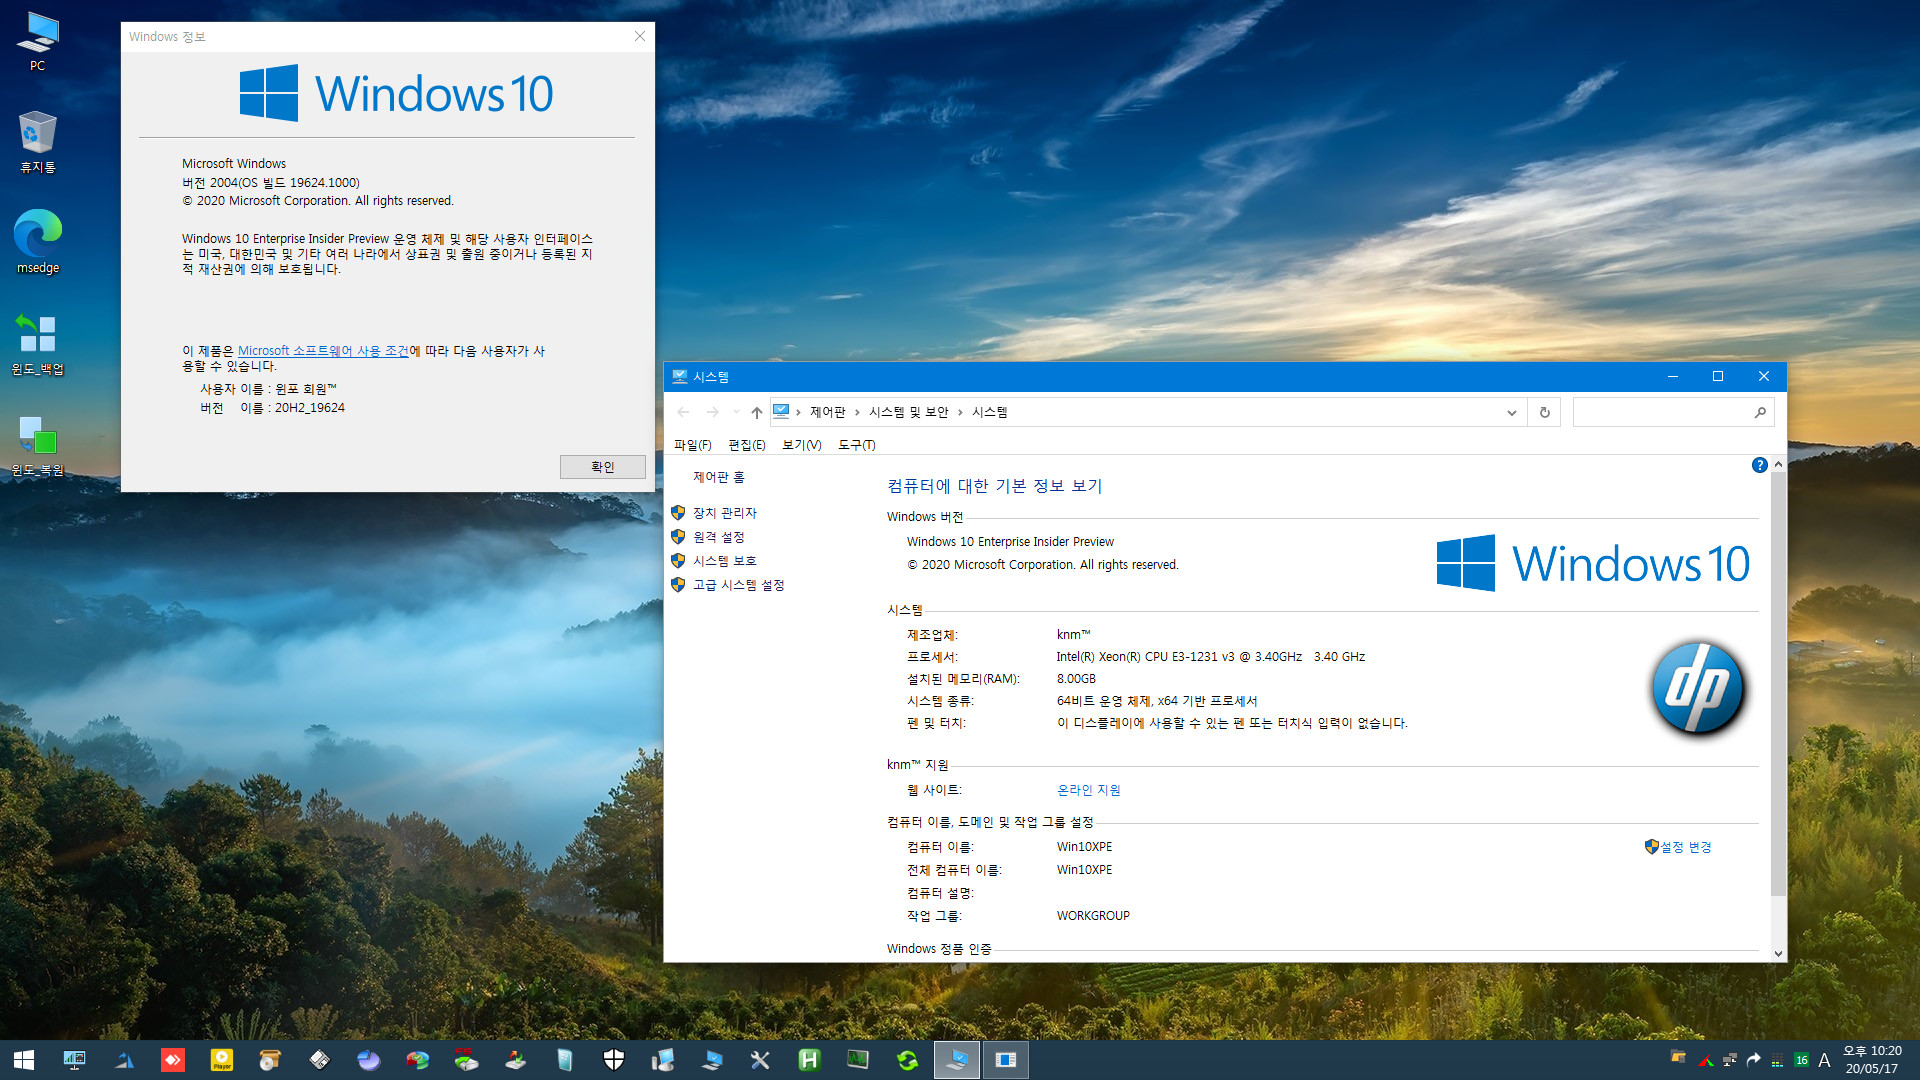The width and height of the screenshot is (1920, 1080).
Task: Click the yellow folder tray icon
Action: [1678, 1057]
